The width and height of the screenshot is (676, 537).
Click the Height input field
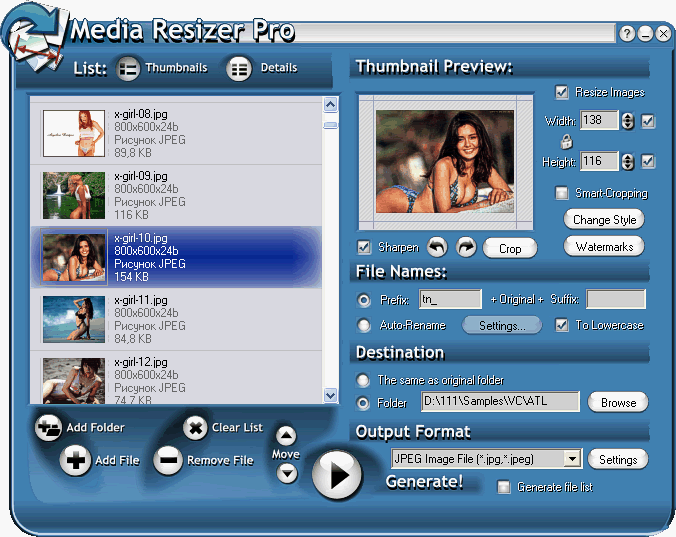(x=599, y=161)
